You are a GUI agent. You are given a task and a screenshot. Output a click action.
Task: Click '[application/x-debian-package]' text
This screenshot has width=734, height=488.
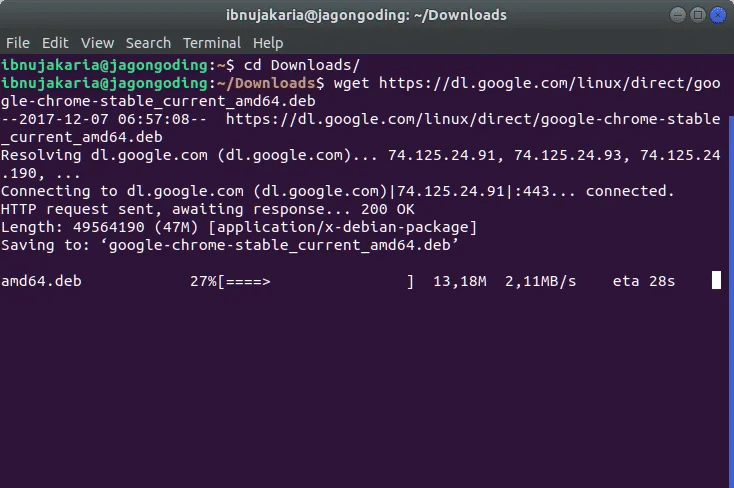[x=342, y=227]
